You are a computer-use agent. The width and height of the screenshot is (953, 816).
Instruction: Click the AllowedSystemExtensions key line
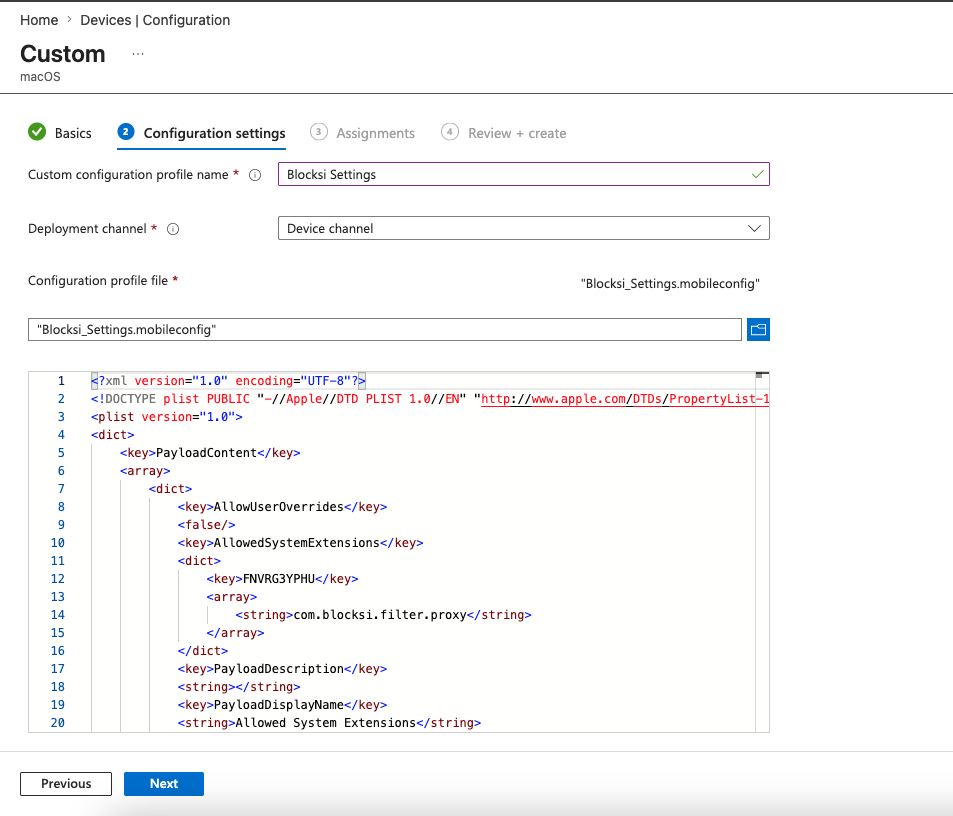(300, 543)
